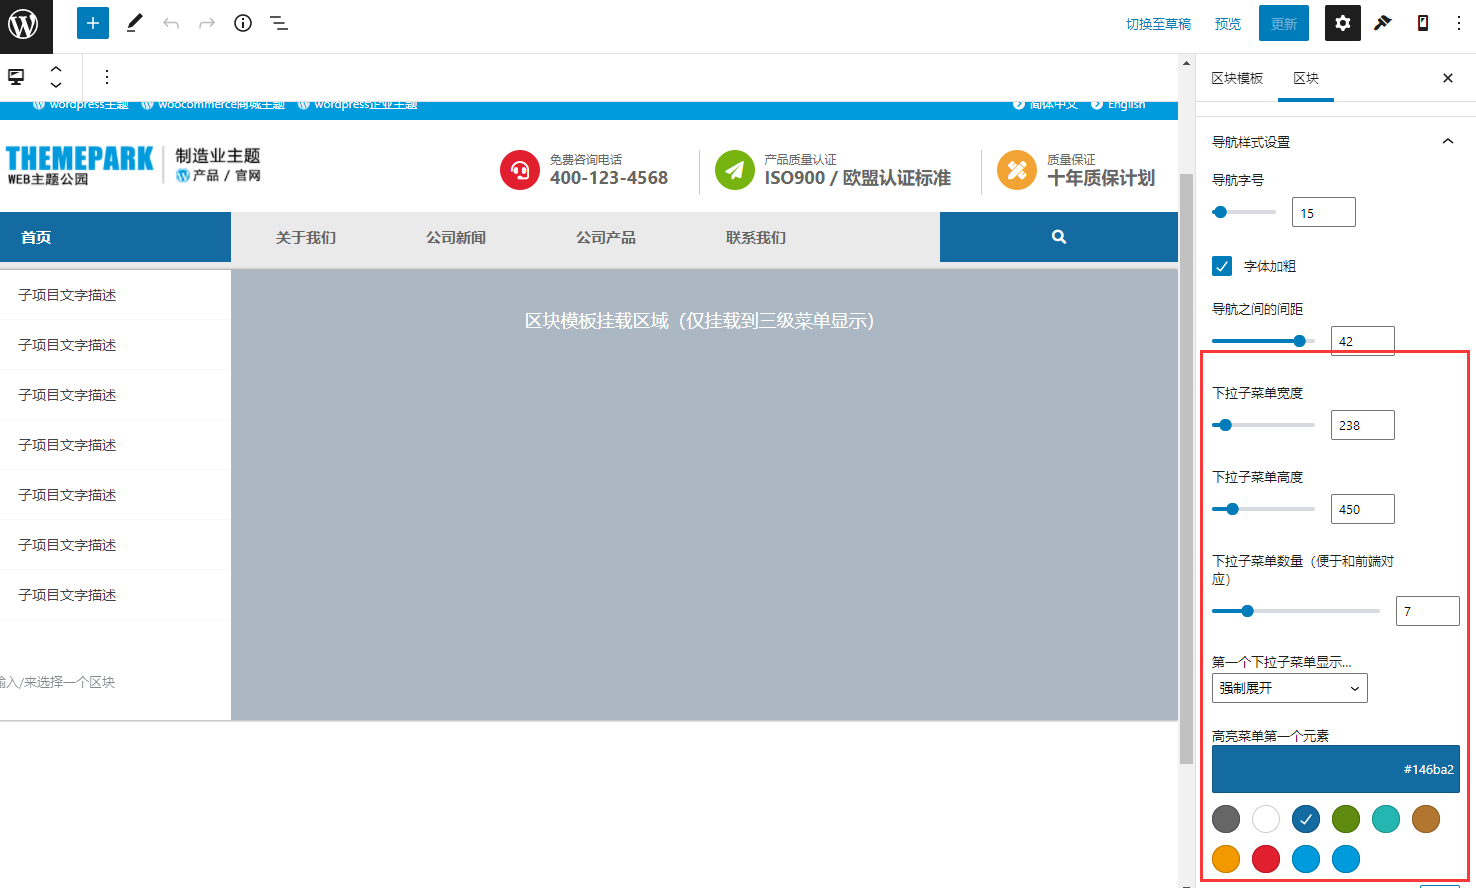1476x888 pixels.
Task: Open the list view outline icon
Action: (x=278, y=22)
